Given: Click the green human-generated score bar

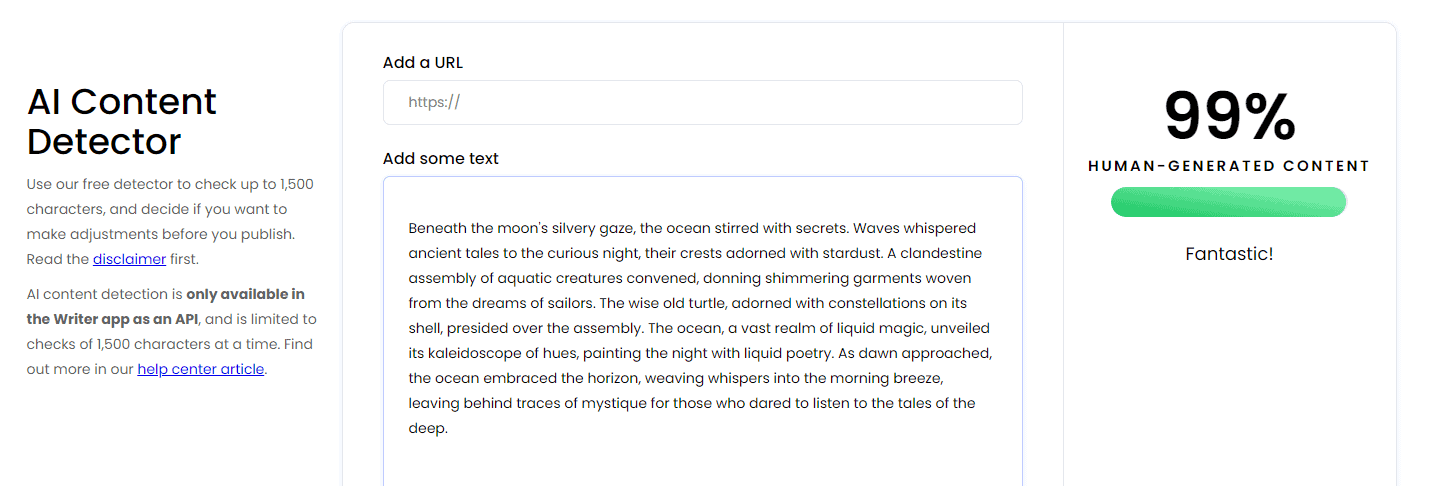Looking at the screenshot, I should point(1228,202).
